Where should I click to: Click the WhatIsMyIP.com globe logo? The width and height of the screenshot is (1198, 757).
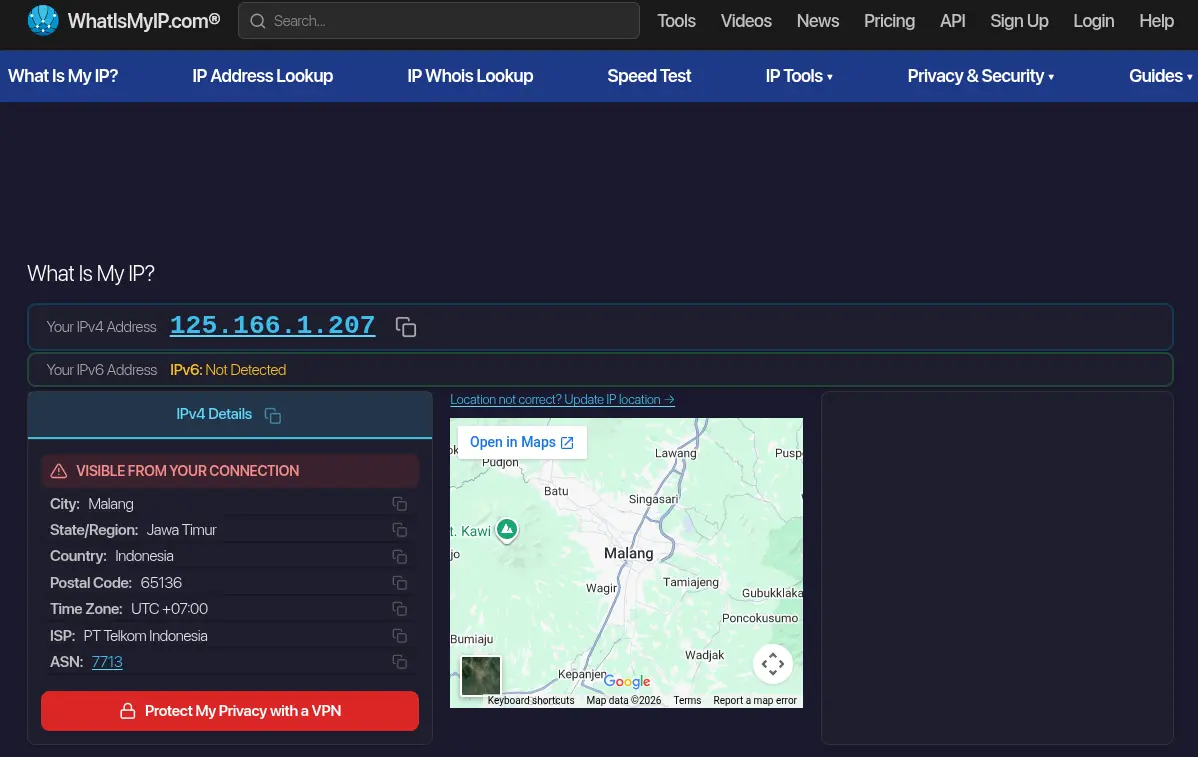[x=43, y=21]
